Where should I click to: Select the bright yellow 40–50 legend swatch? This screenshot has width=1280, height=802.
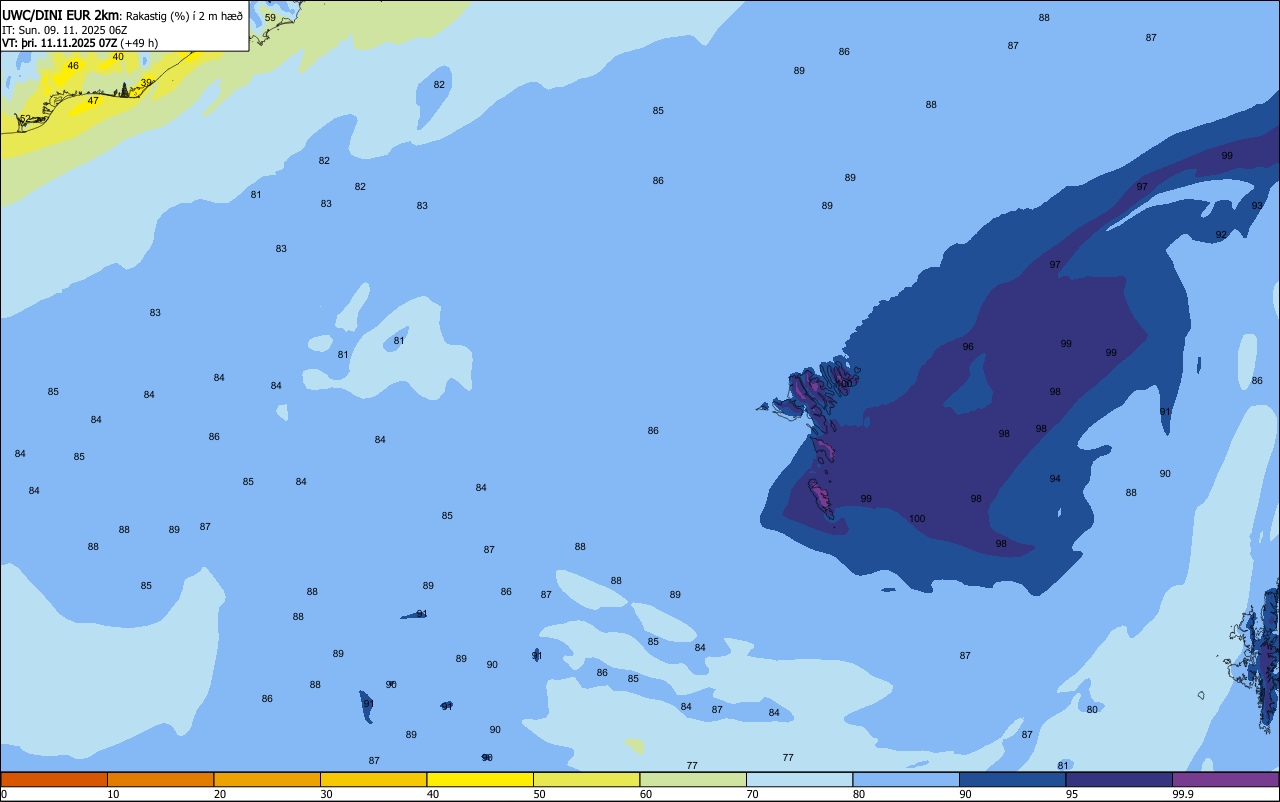pyautogui.click(x=480, y=779)
